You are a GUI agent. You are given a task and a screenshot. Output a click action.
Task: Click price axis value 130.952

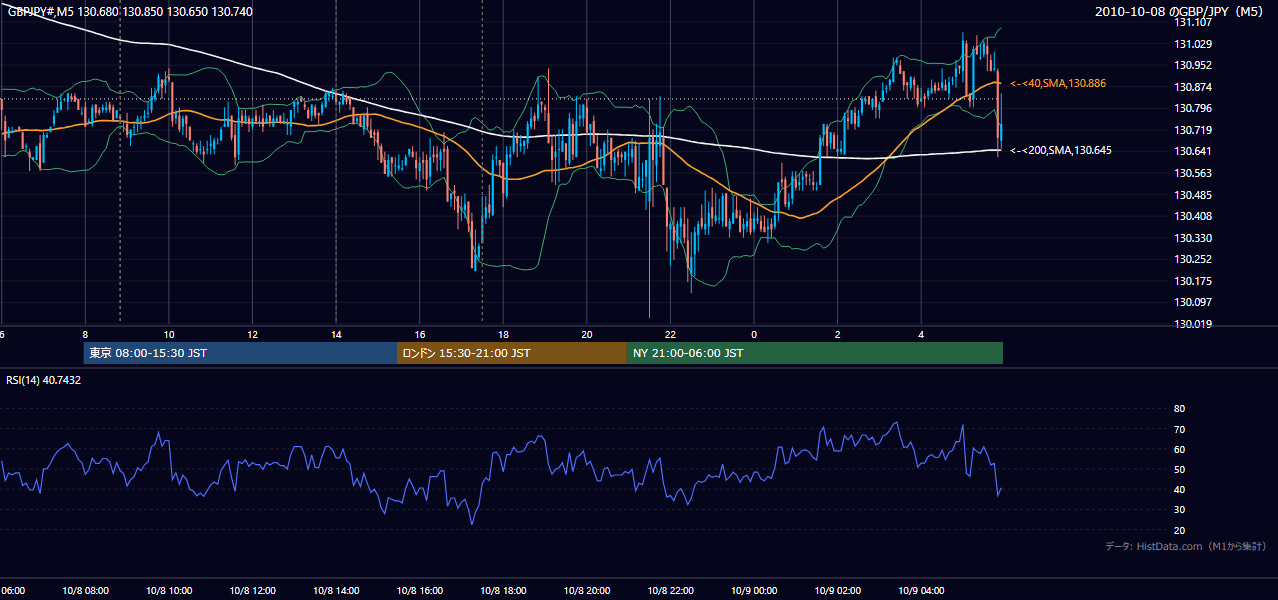tap(1192, 65)
